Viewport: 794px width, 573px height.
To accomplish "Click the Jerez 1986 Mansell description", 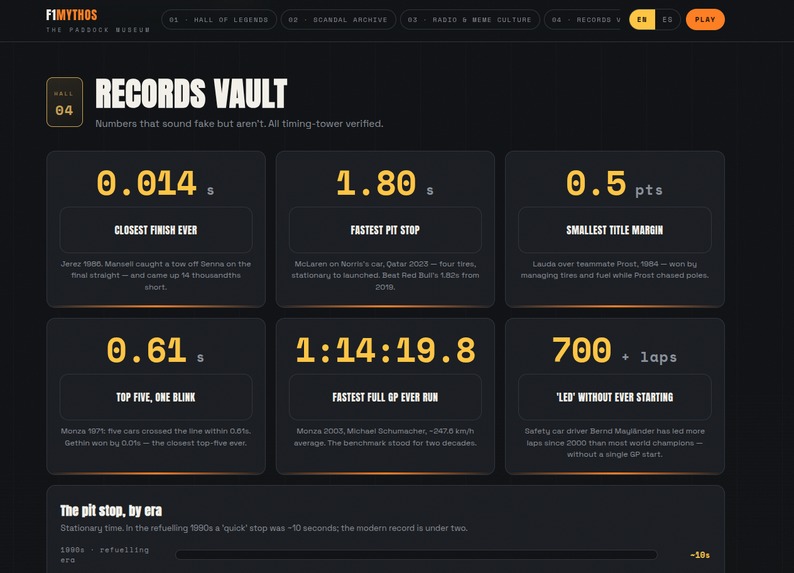I will coord(156,275).
